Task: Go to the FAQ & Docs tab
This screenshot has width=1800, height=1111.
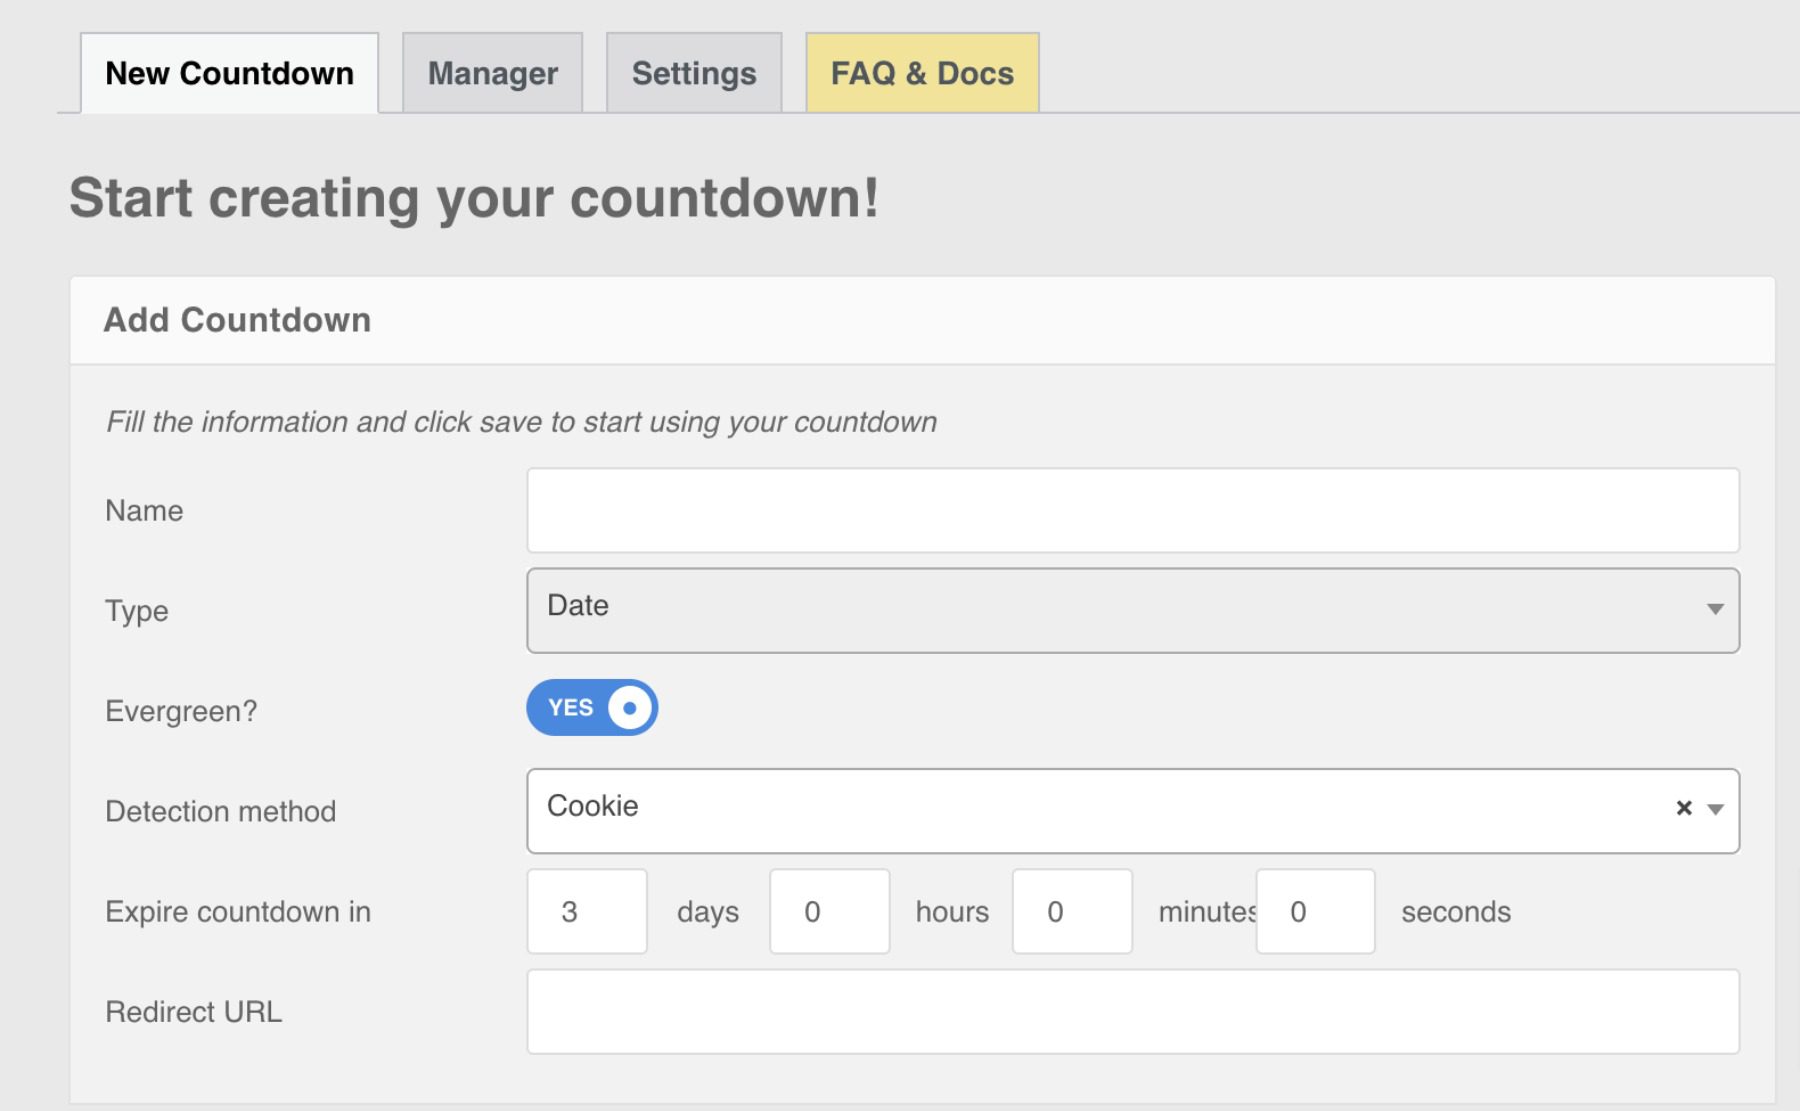Action: 921,71
